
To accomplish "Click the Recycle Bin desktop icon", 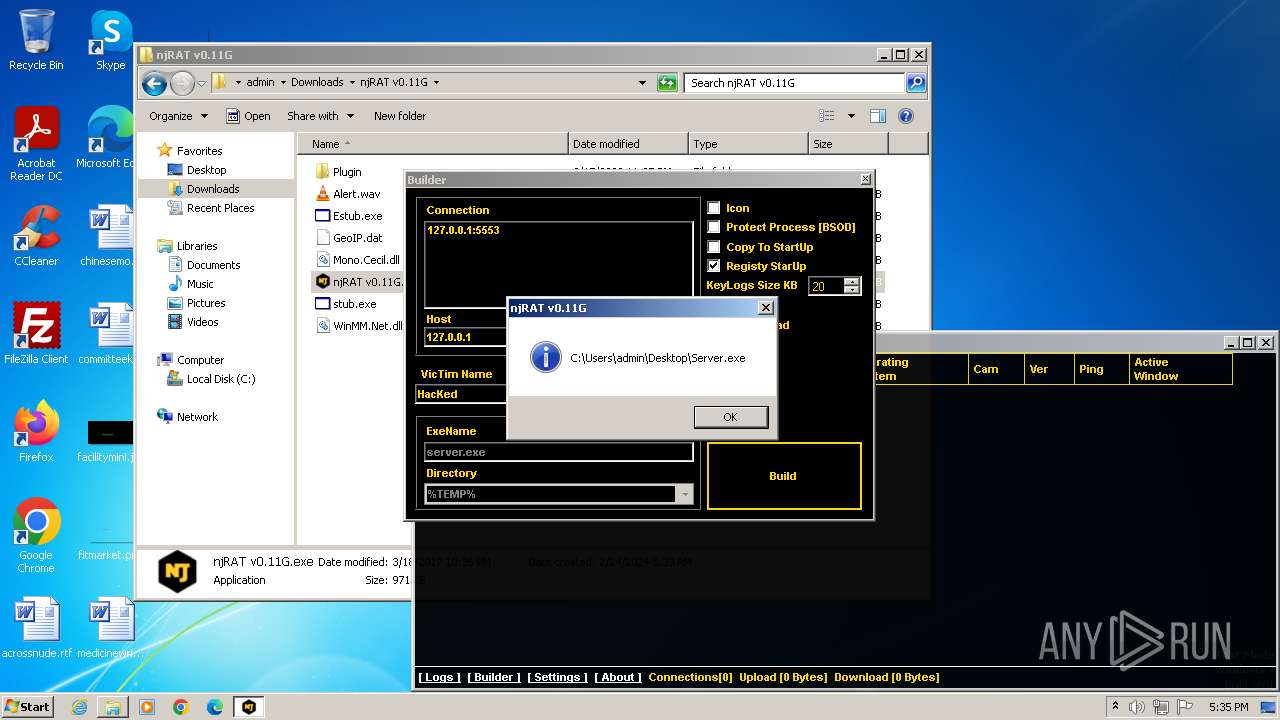I will point(36,40).
